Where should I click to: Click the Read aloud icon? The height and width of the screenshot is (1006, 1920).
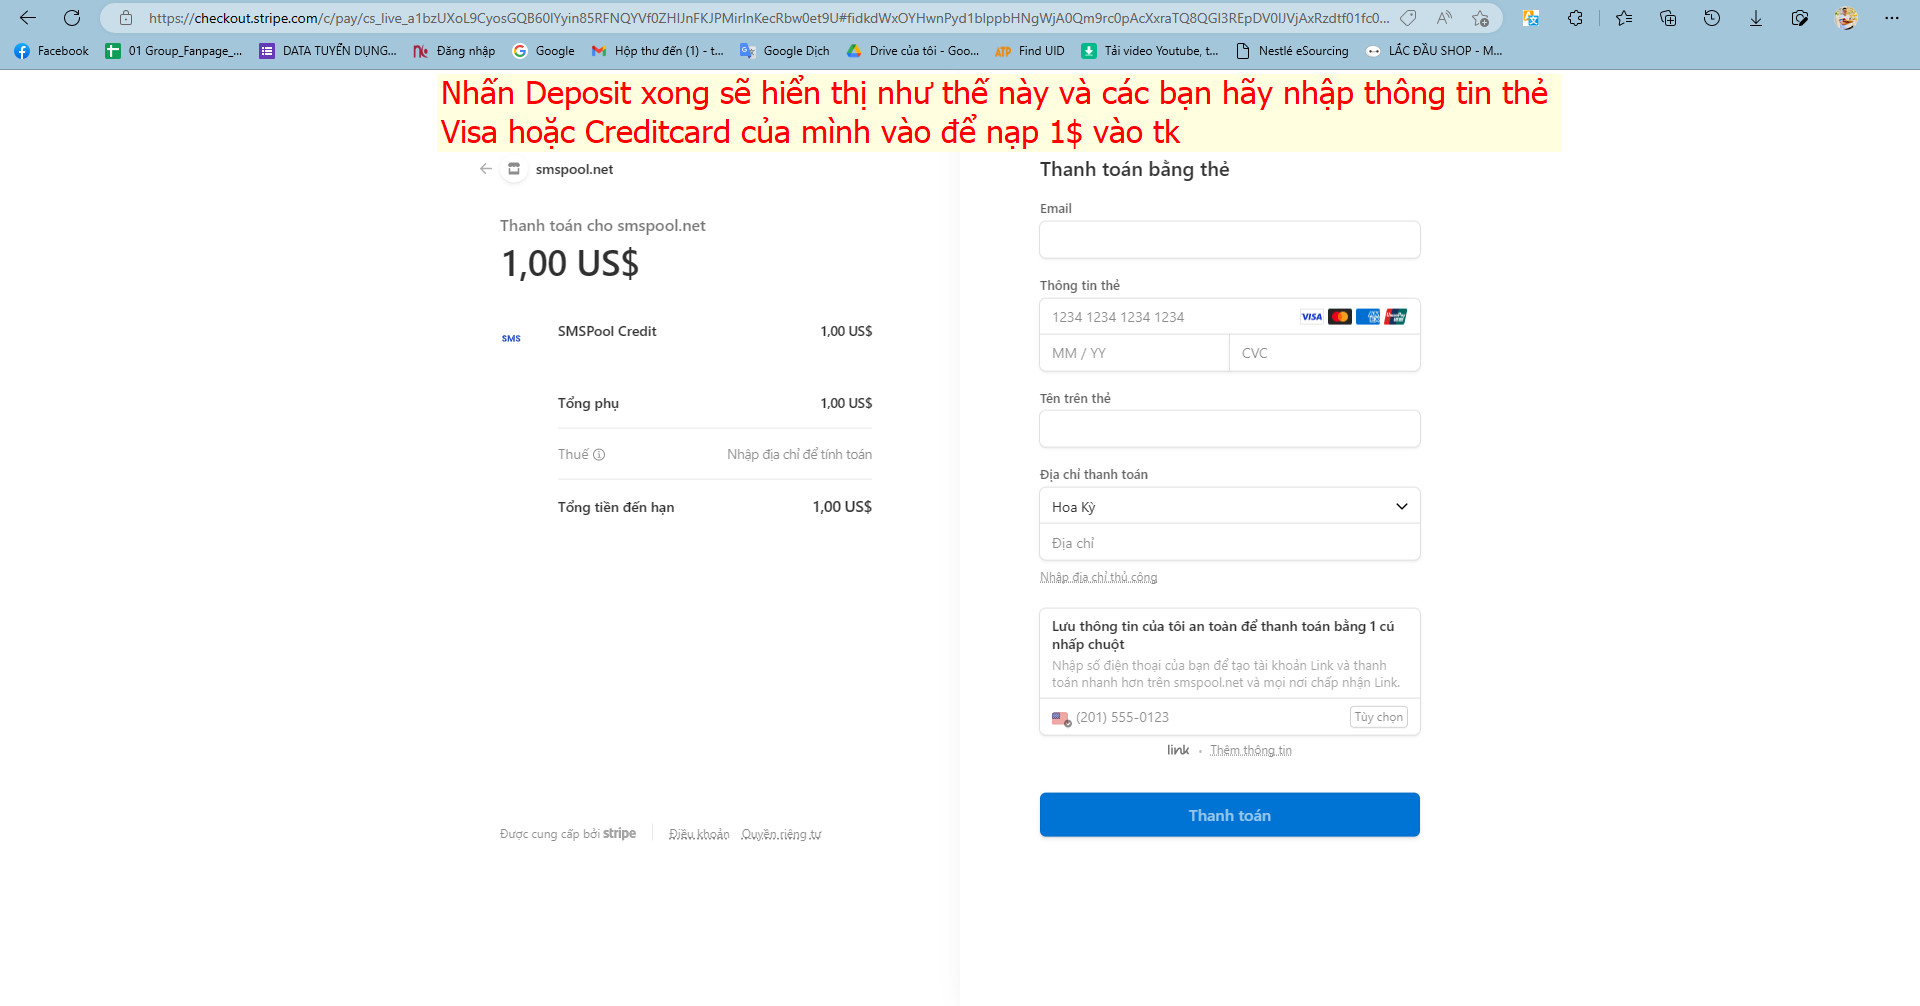[1444, 18]
